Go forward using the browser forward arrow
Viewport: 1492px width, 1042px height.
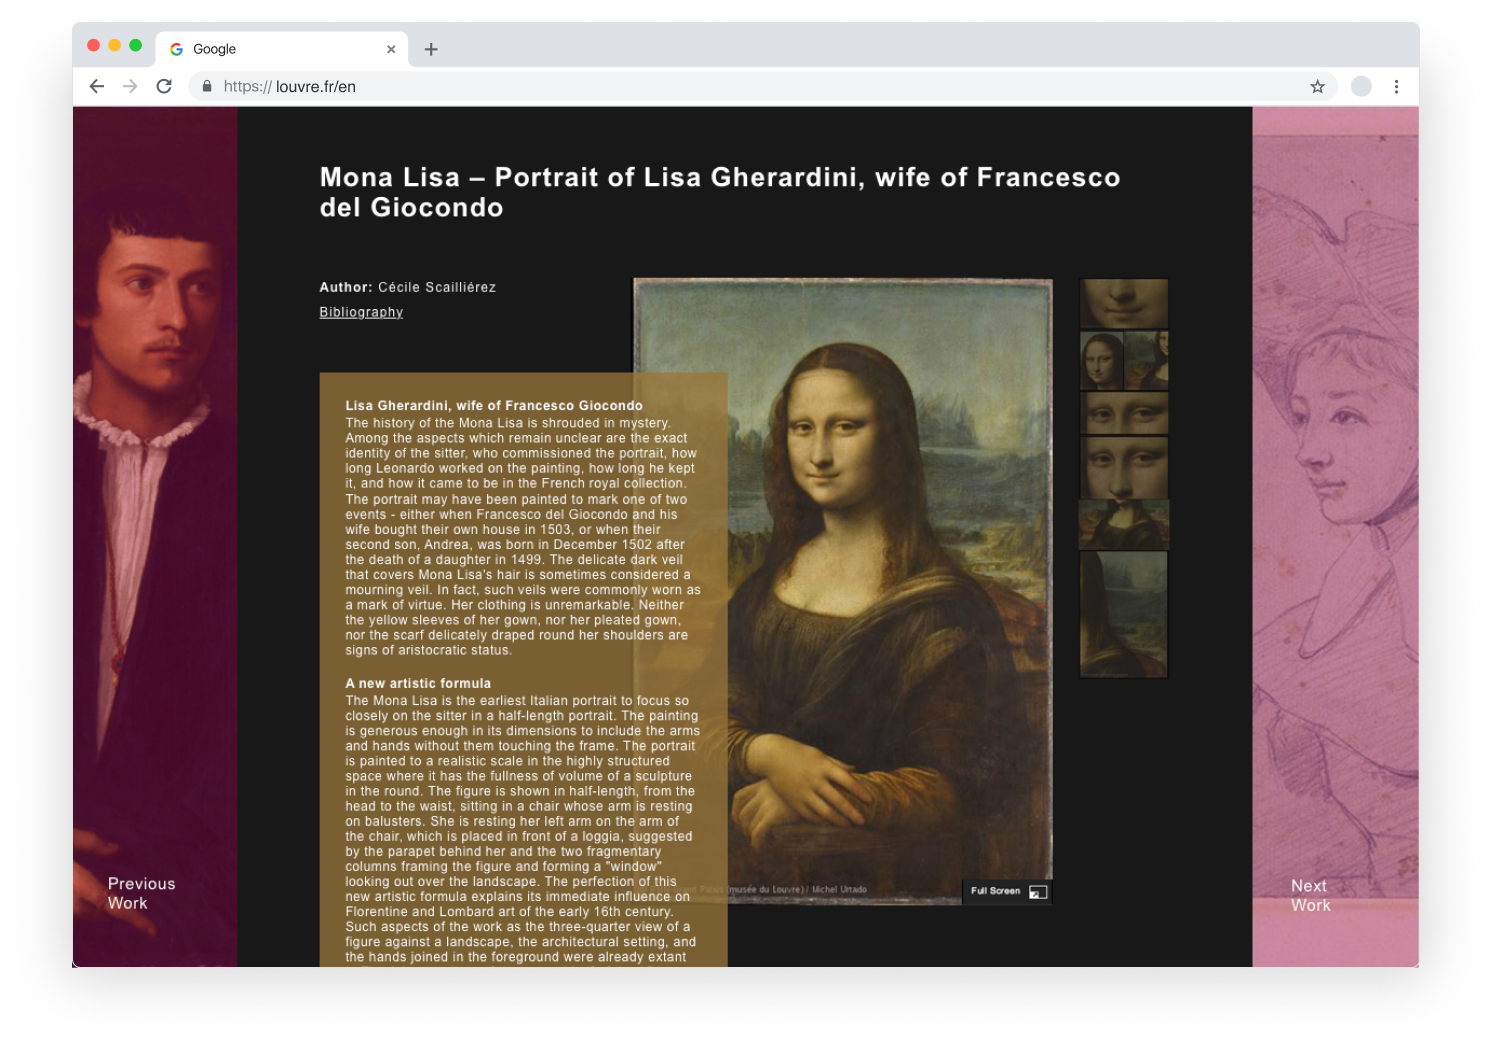coord(130,87)
